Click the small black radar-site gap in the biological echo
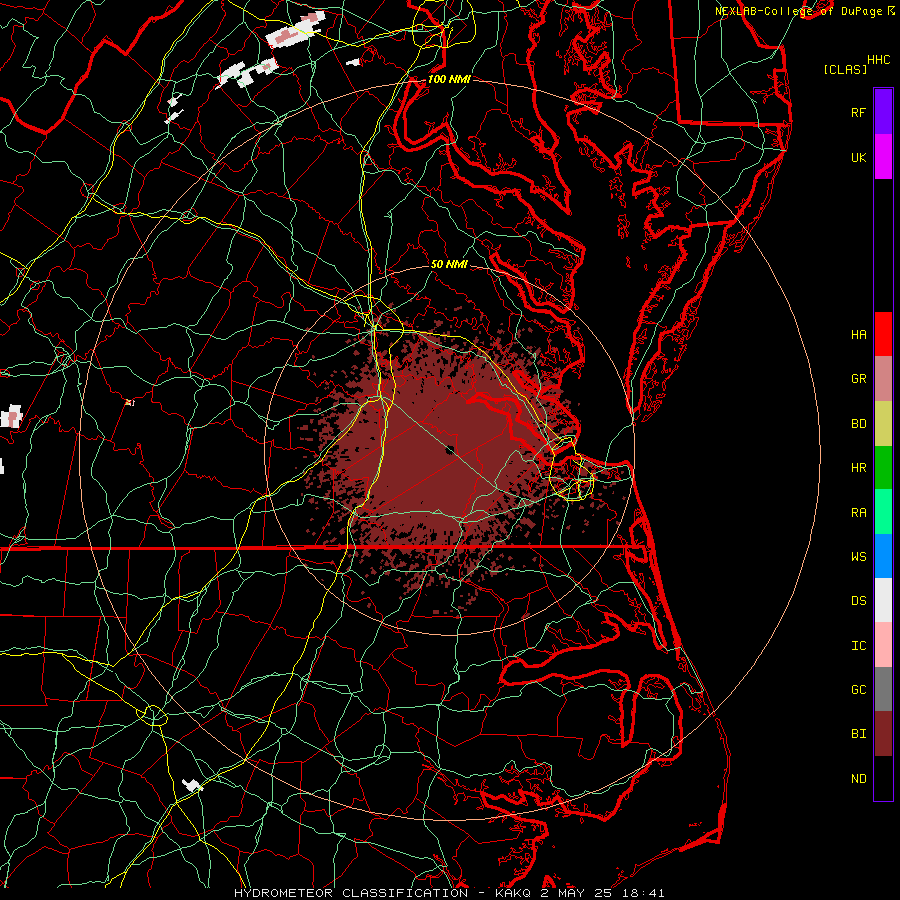The image size is (900, 900). pos(451,449)
